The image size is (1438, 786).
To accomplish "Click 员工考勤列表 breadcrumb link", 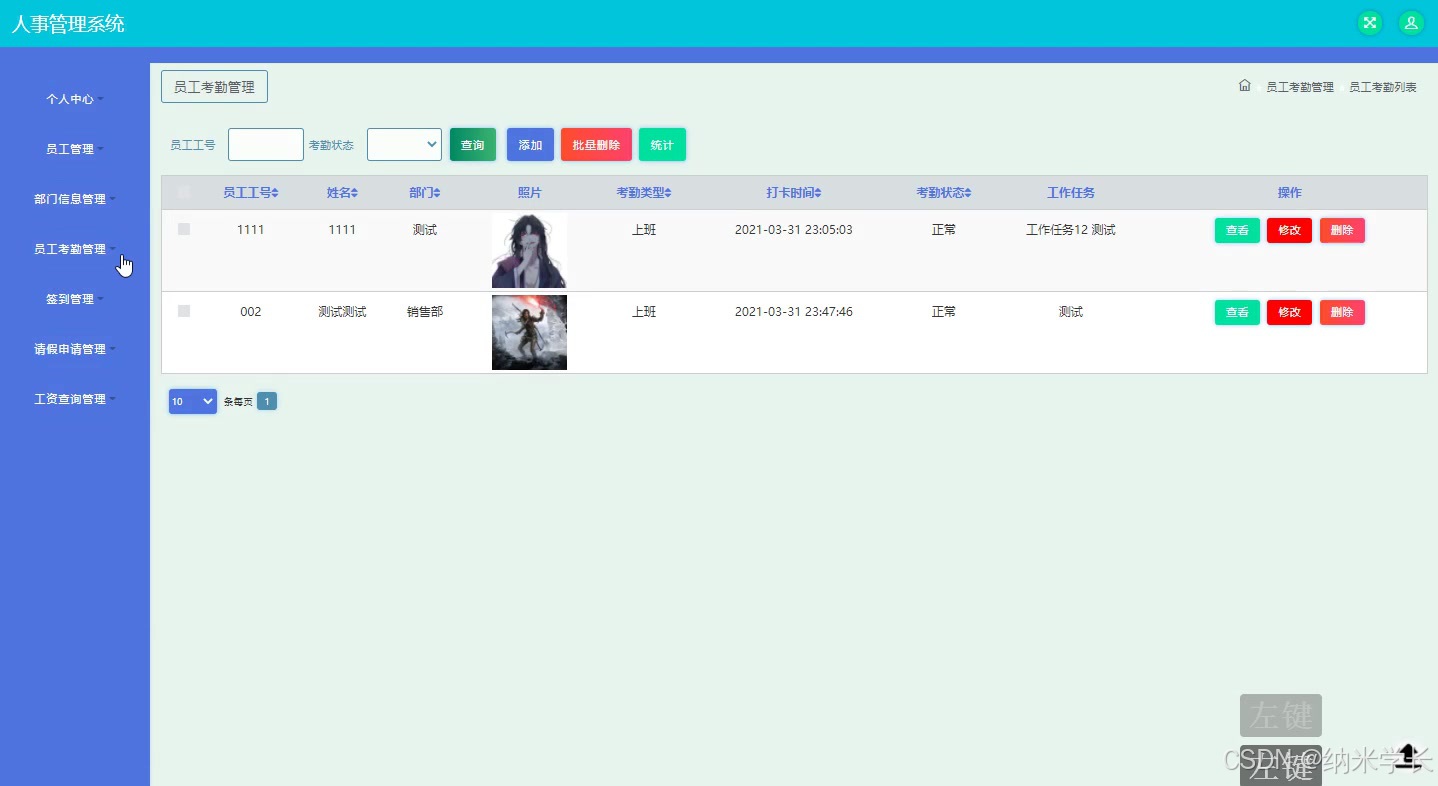I will coord(1383,87).
